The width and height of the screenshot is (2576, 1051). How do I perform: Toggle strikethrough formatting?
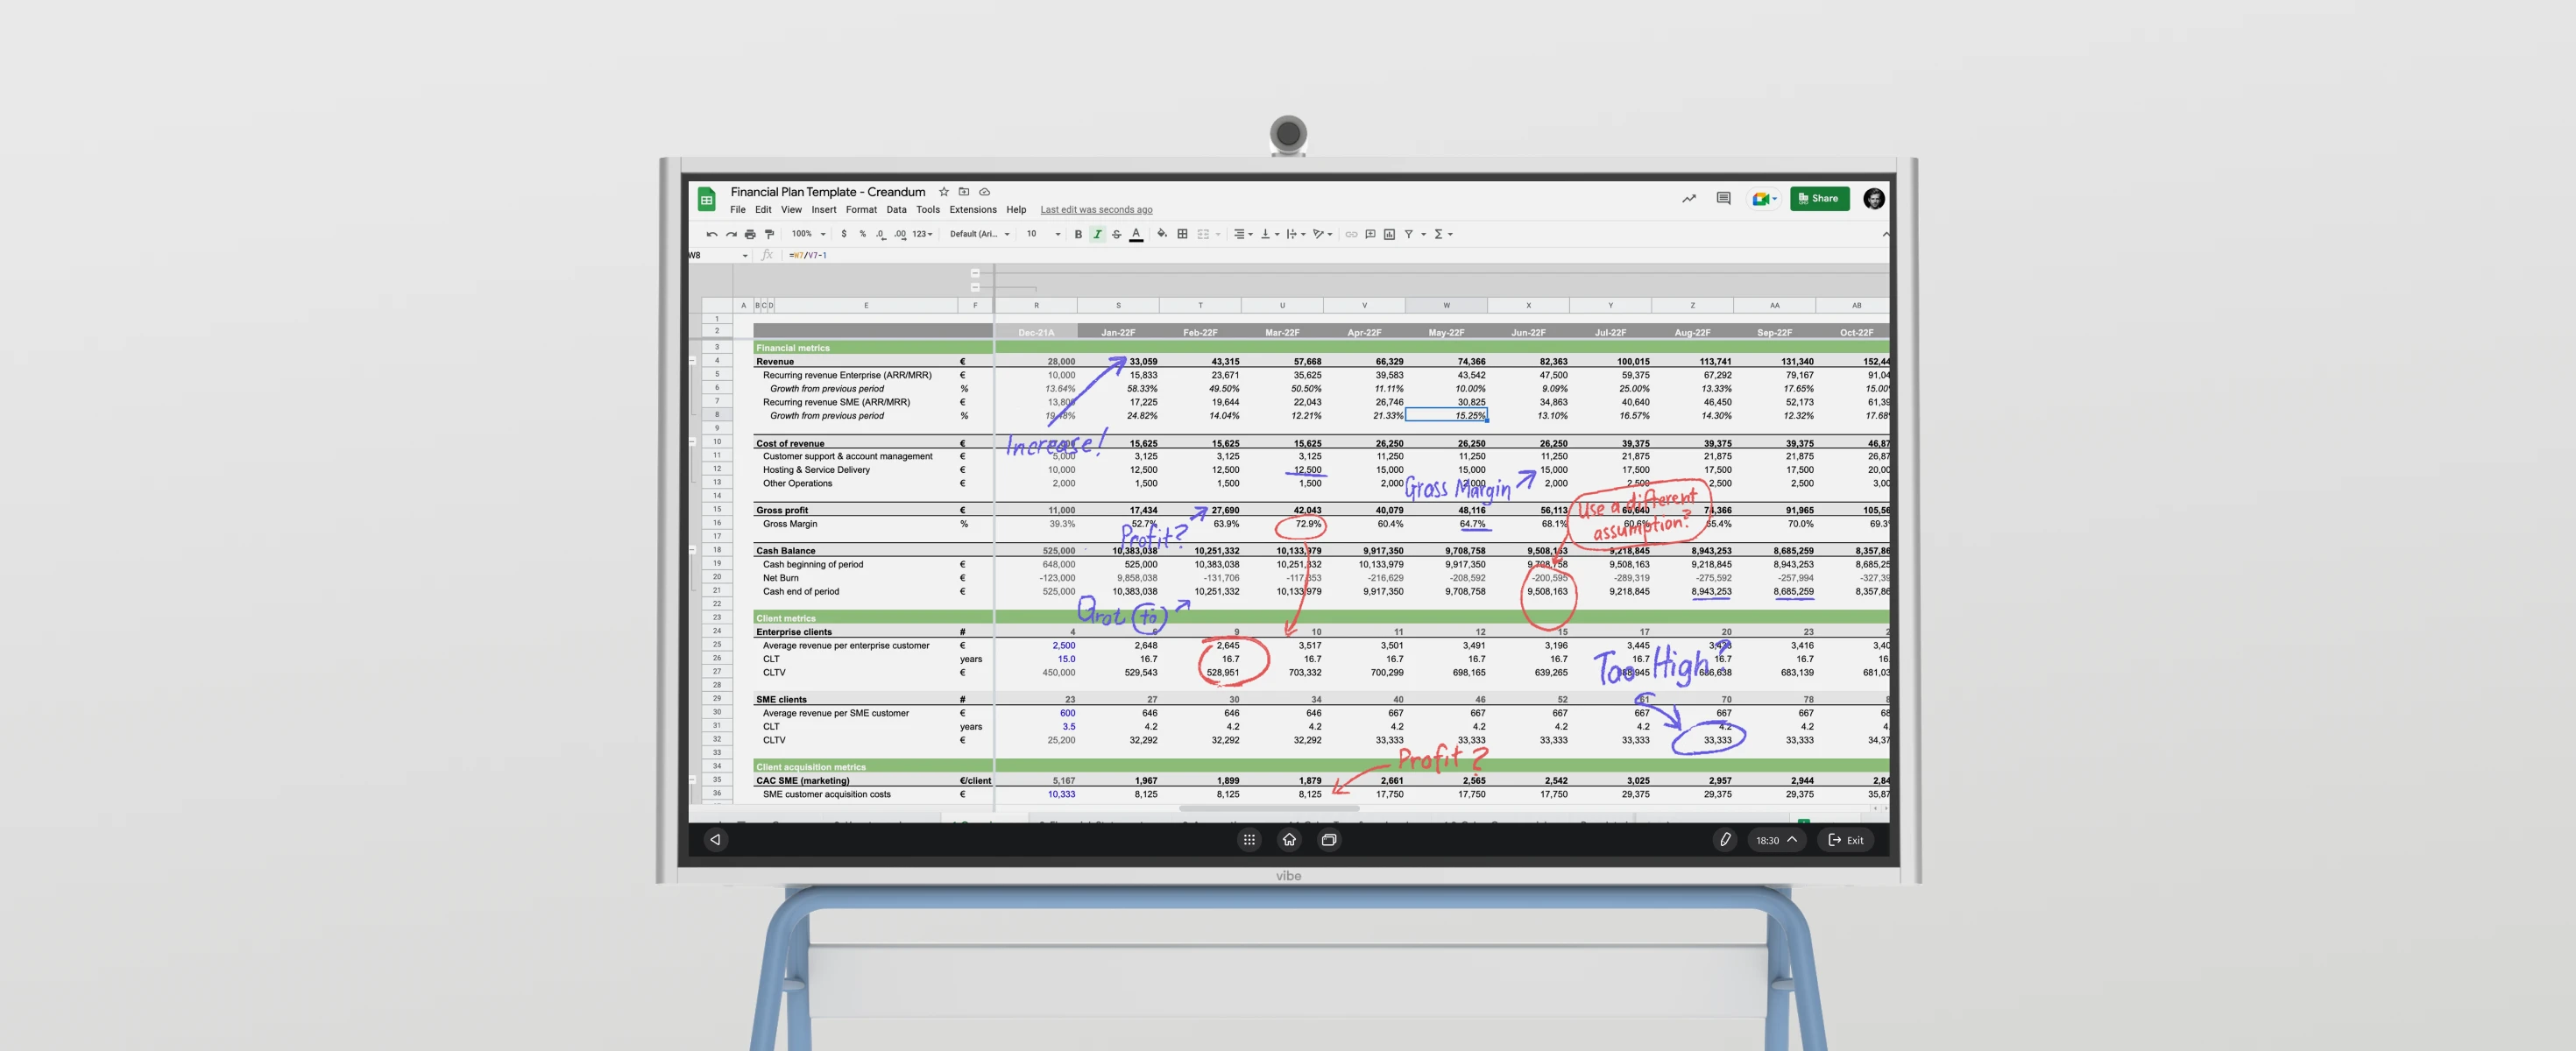tap(1117, 234)
